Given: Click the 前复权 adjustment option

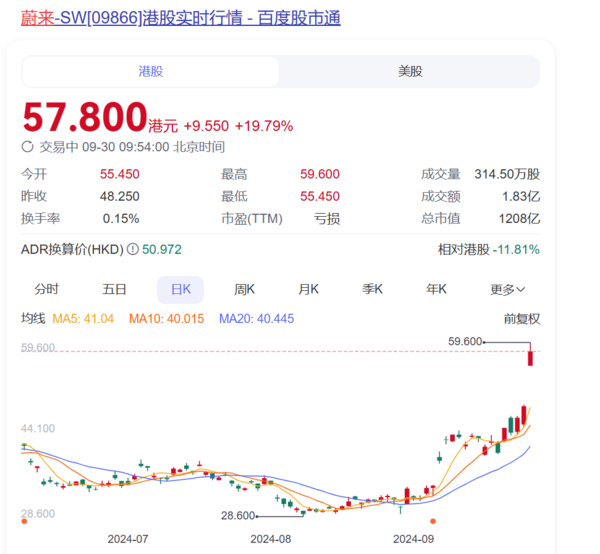Looking at the screenshot, I should pos(522,319).
